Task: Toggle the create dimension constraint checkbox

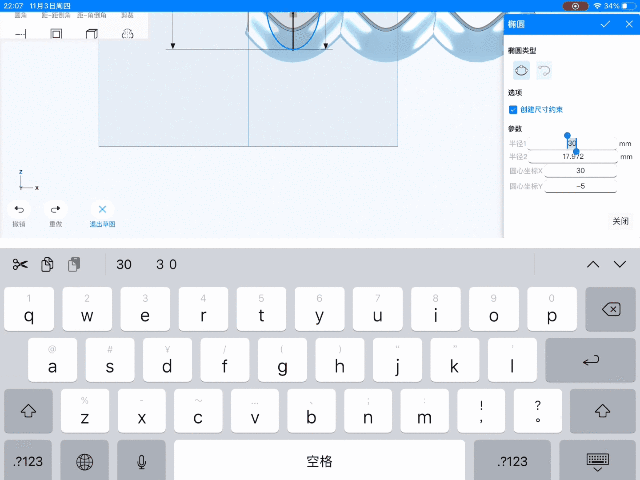Action: pos(513,109)
